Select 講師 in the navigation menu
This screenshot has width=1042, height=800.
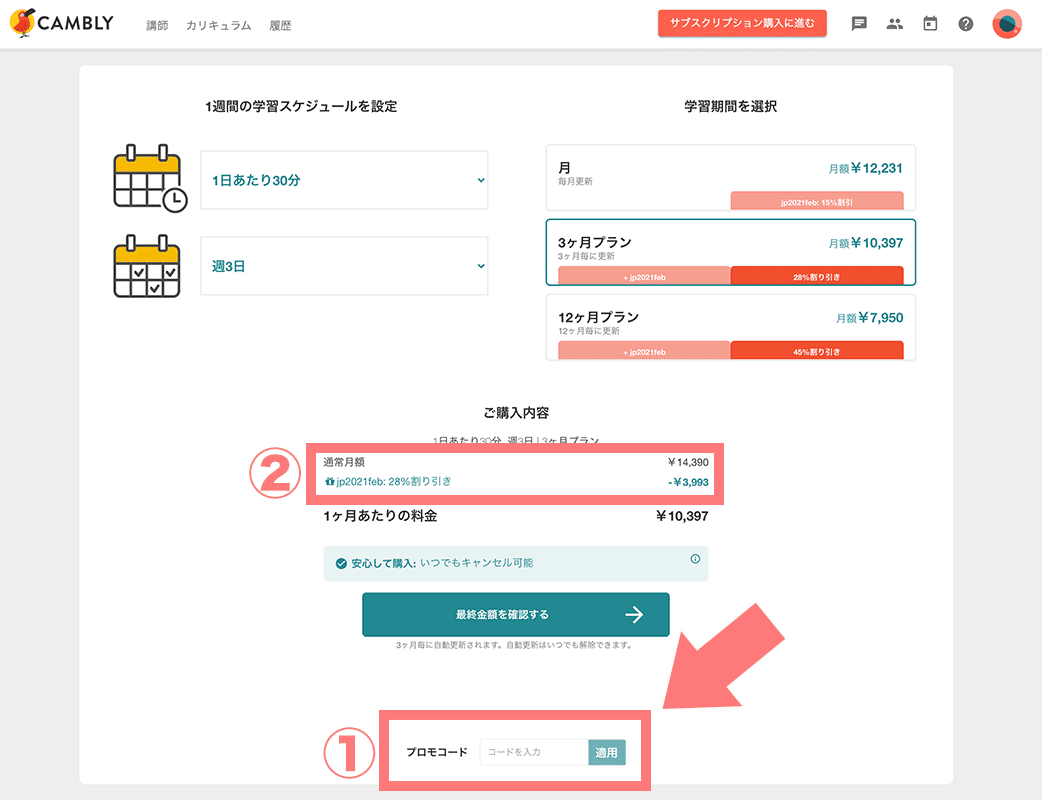coord(156,25)
